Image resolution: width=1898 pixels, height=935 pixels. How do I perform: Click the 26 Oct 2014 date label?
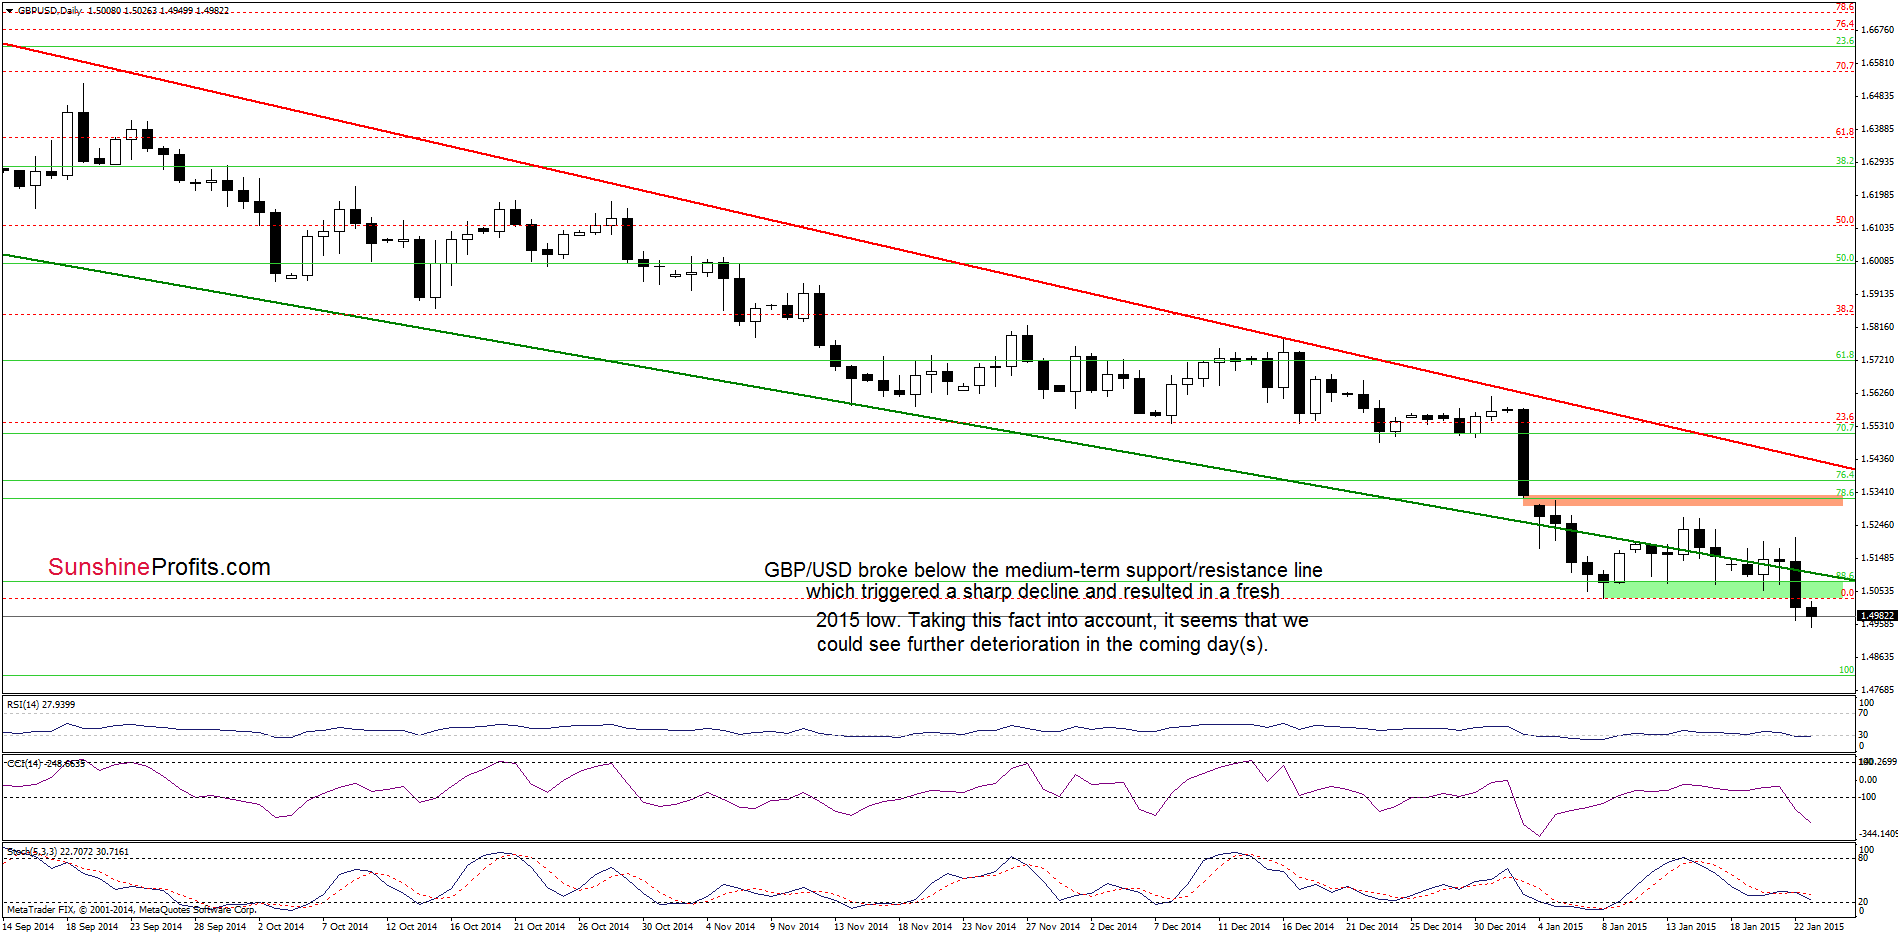point(603,927)
